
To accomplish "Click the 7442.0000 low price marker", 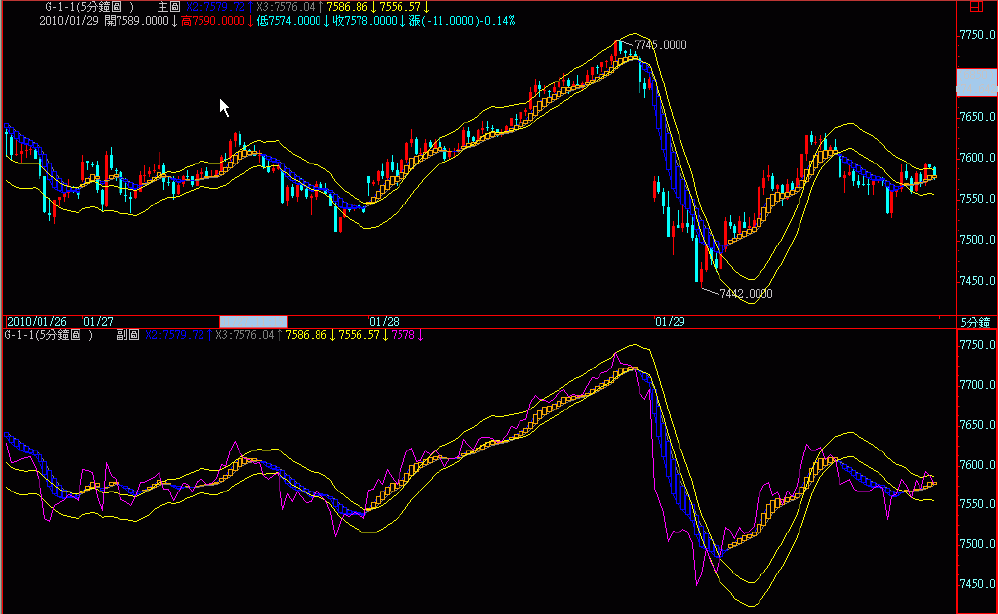I will click(x=745, y=294).
